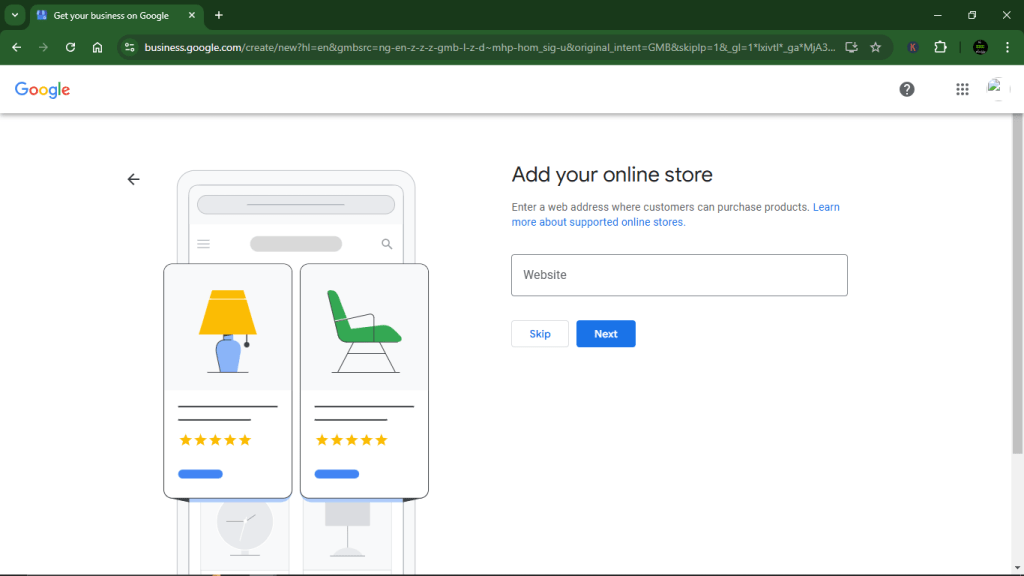Viewport: 1024px width, 576px height.
Task: Click inside the Website input field
Action: (x=679, y=275)
